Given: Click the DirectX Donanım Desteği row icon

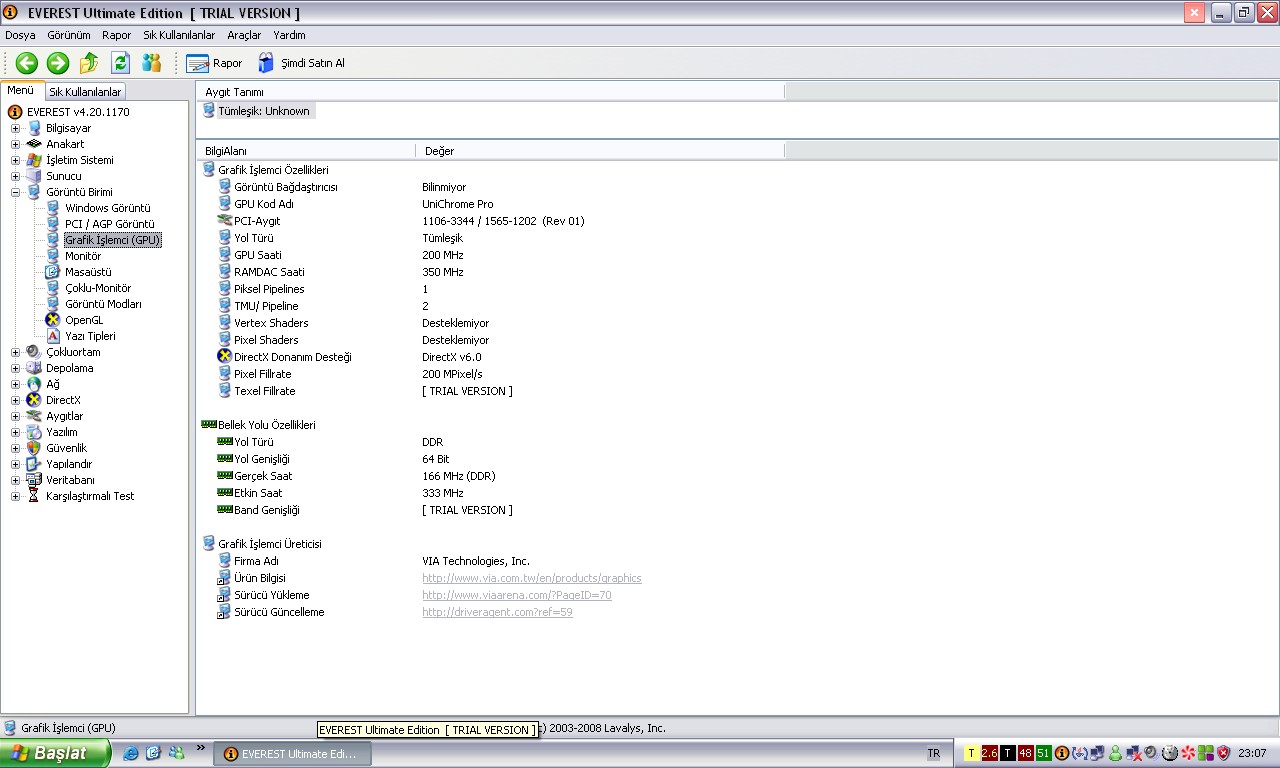Looking at the screenshot, I should [x=224, y=357].
